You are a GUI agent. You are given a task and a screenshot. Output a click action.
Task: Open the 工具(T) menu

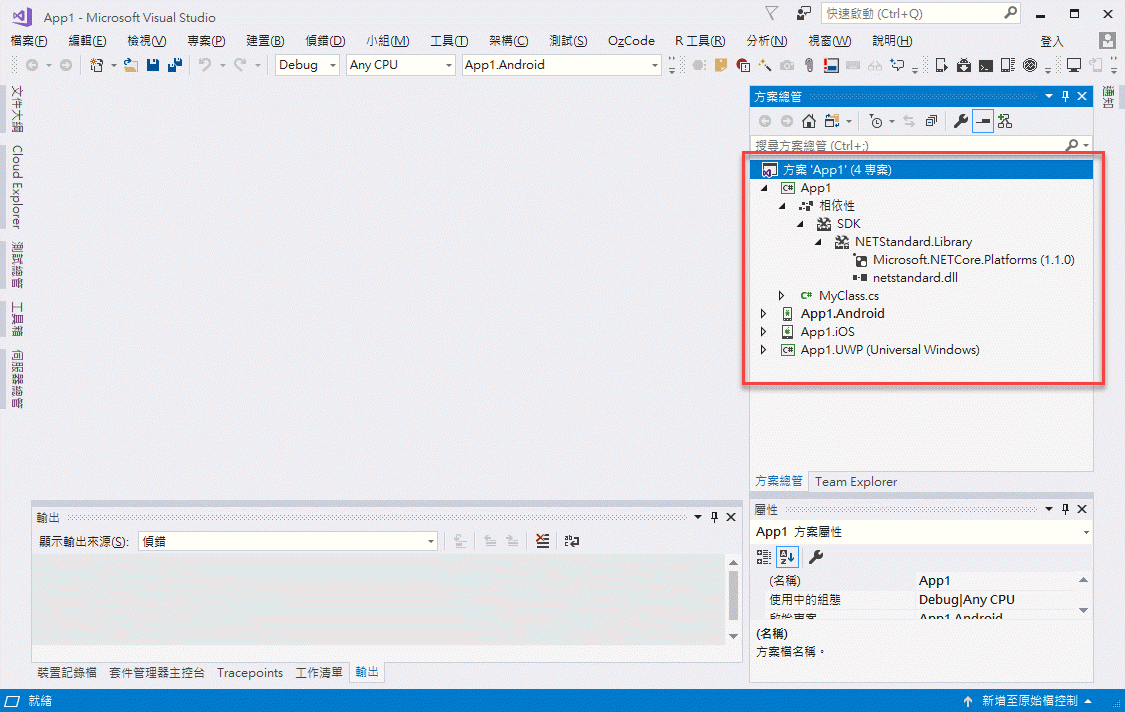449,41
